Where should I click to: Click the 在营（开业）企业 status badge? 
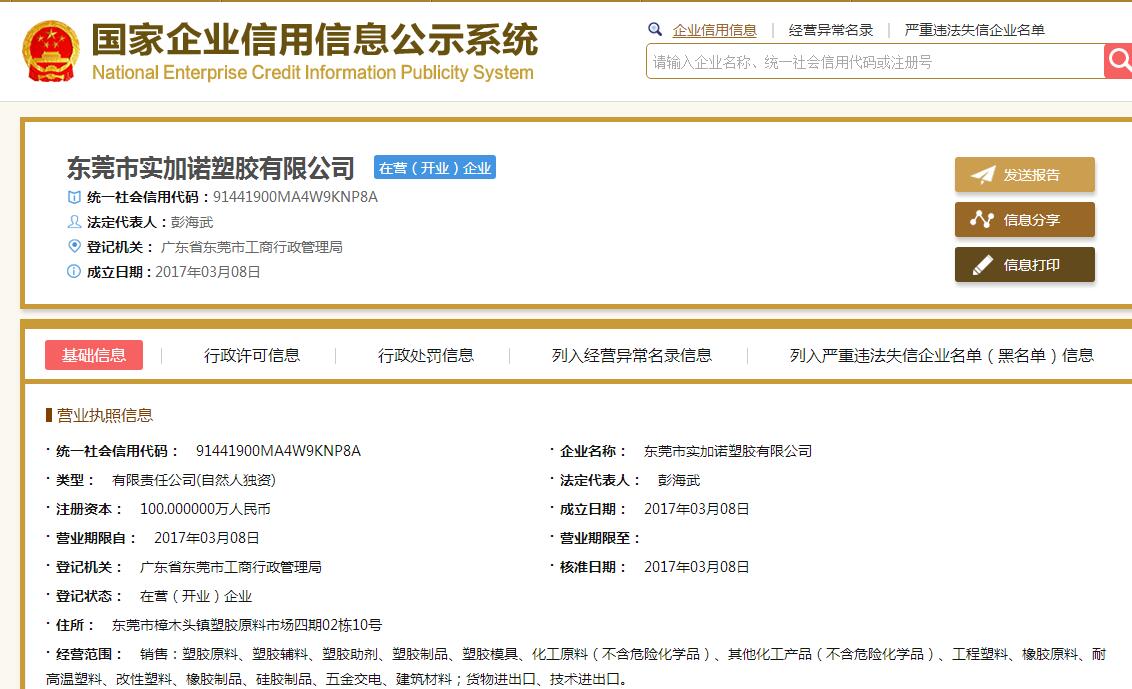(435, 168)
